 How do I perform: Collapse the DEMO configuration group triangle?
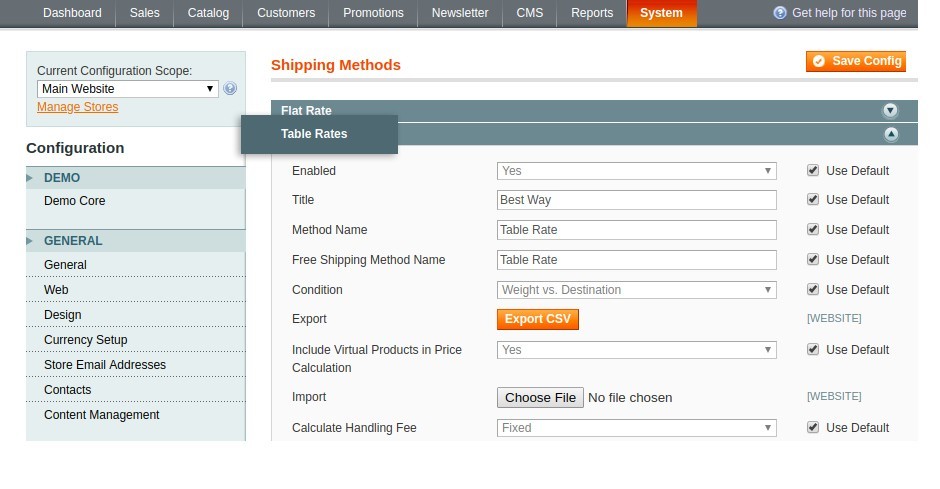(x=29, y=178)
